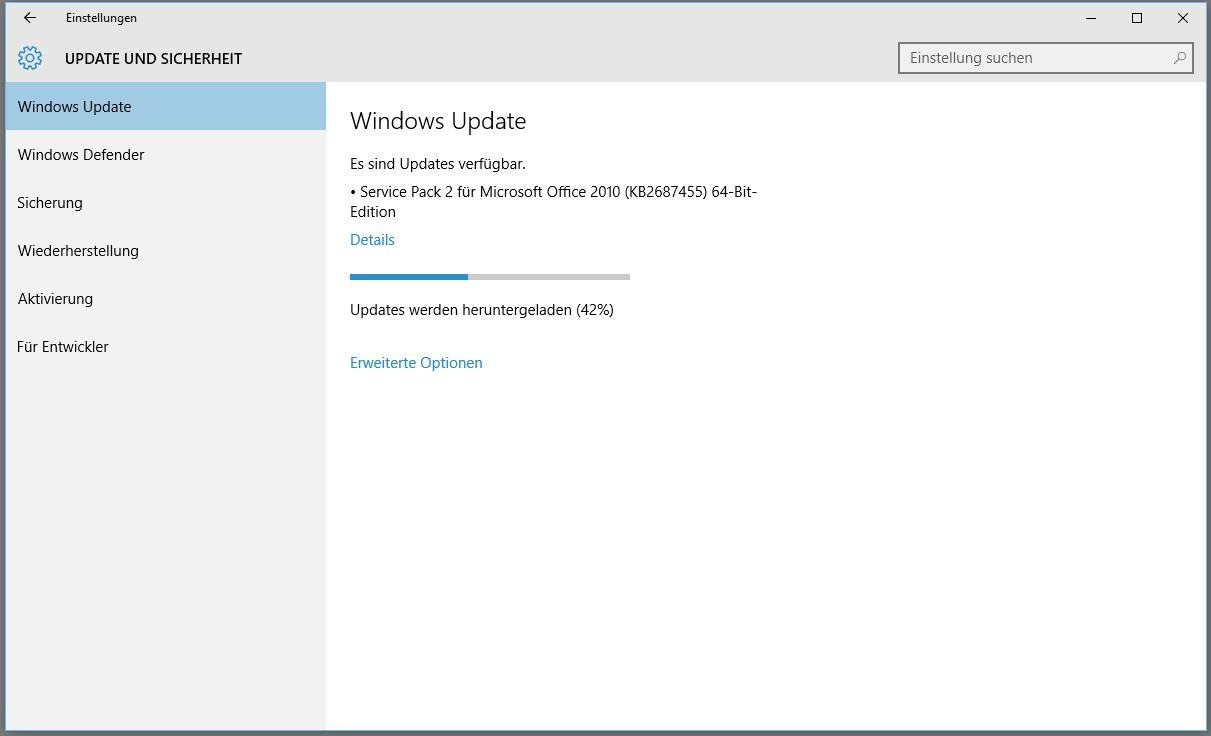Click the update download progress bar
1211x736 pixels.
[x=490, y=276]
